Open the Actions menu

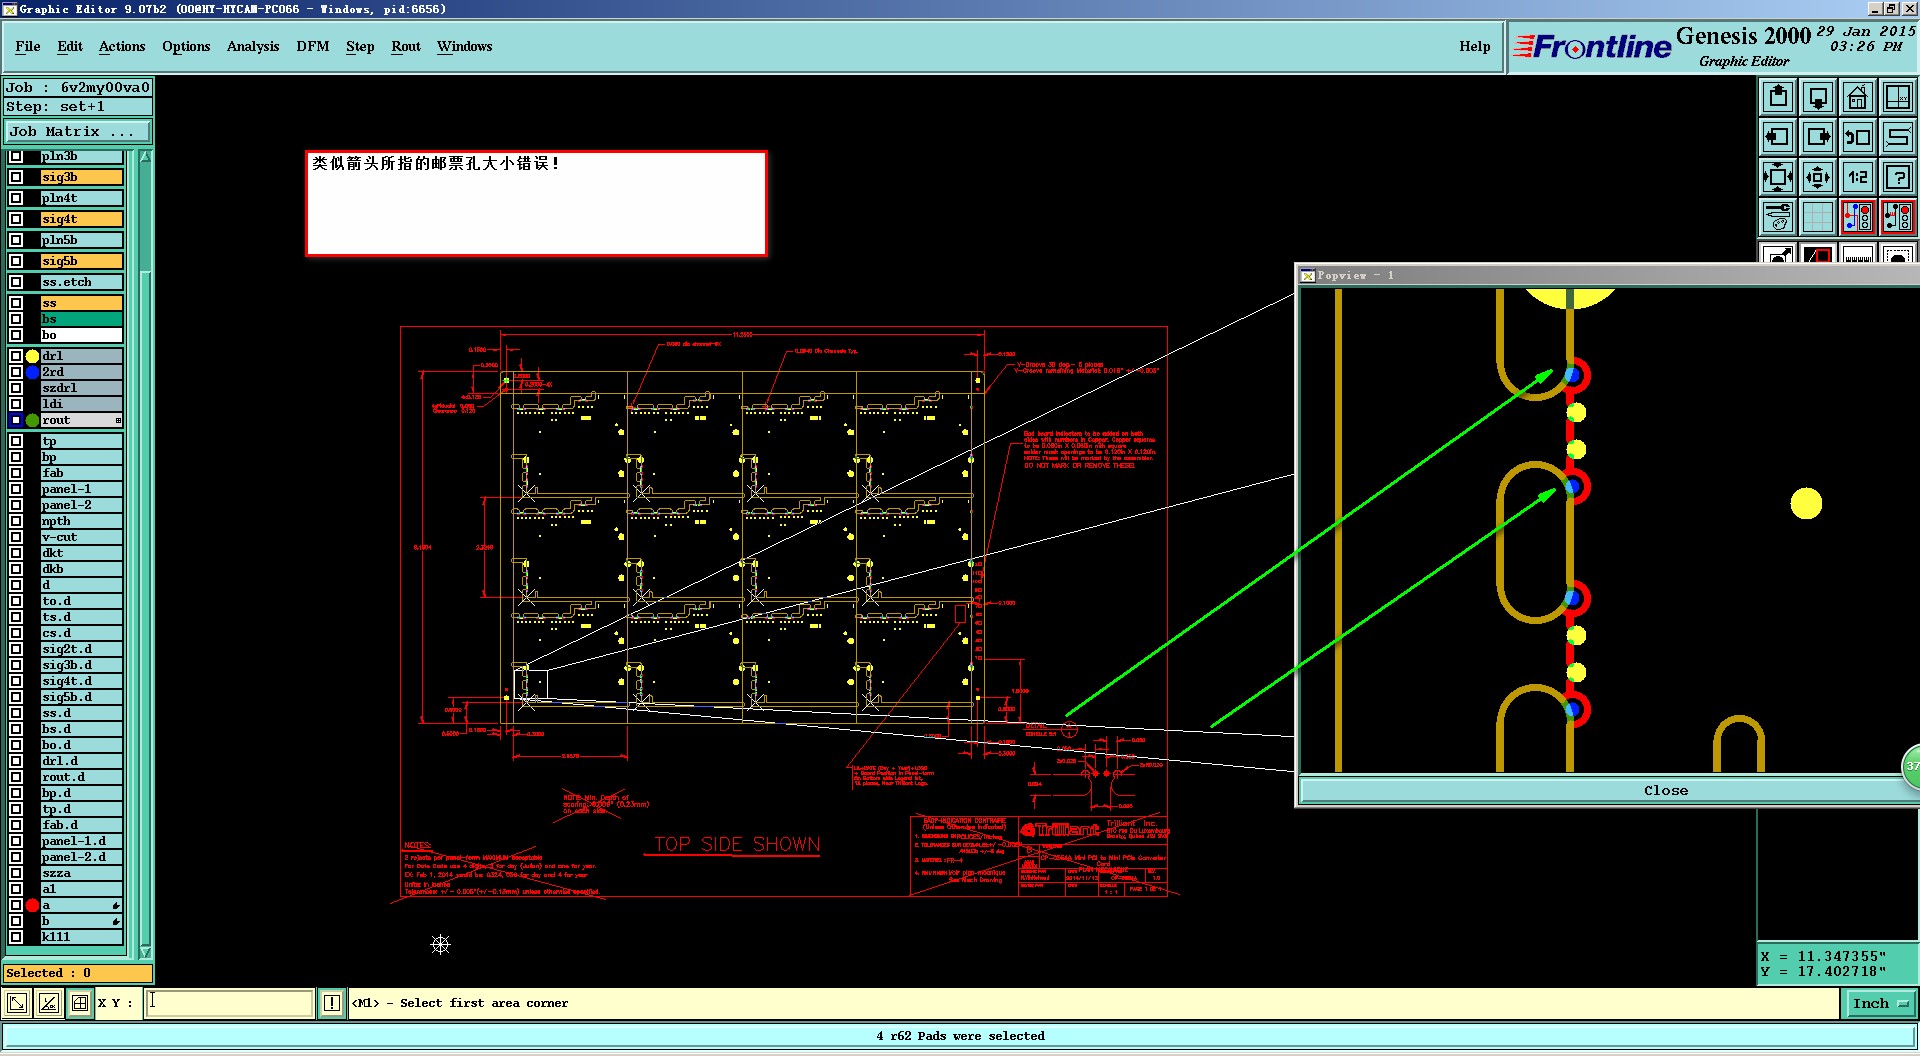pyautogui.click(x=122, y=46)
